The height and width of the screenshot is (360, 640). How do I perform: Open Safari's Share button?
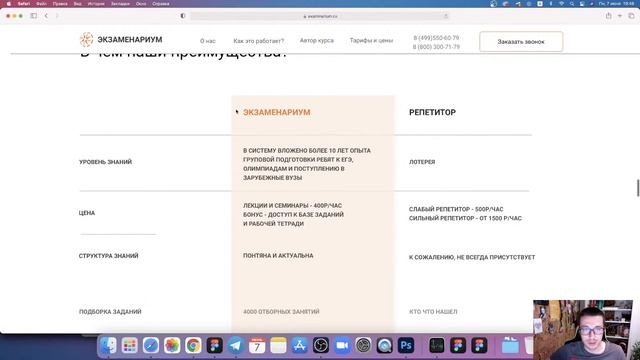[x=609, y=16]
